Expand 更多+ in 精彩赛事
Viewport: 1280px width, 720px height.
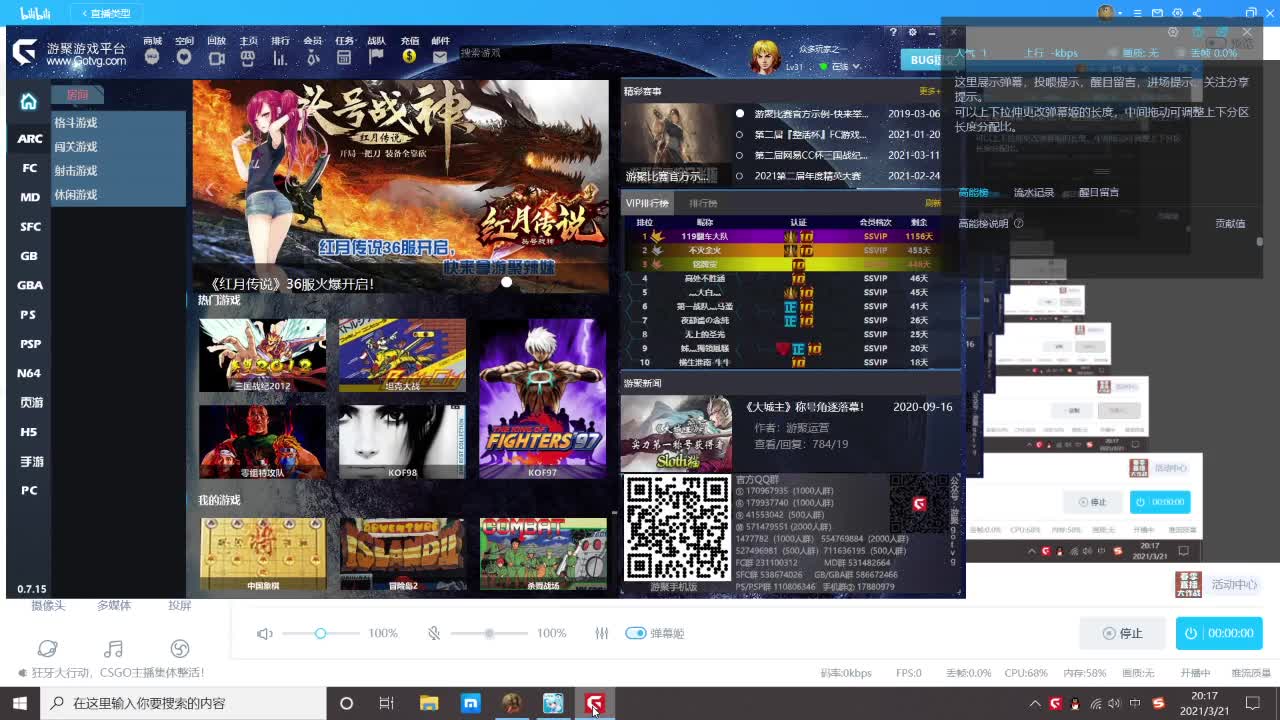click(x=929, y=91)
